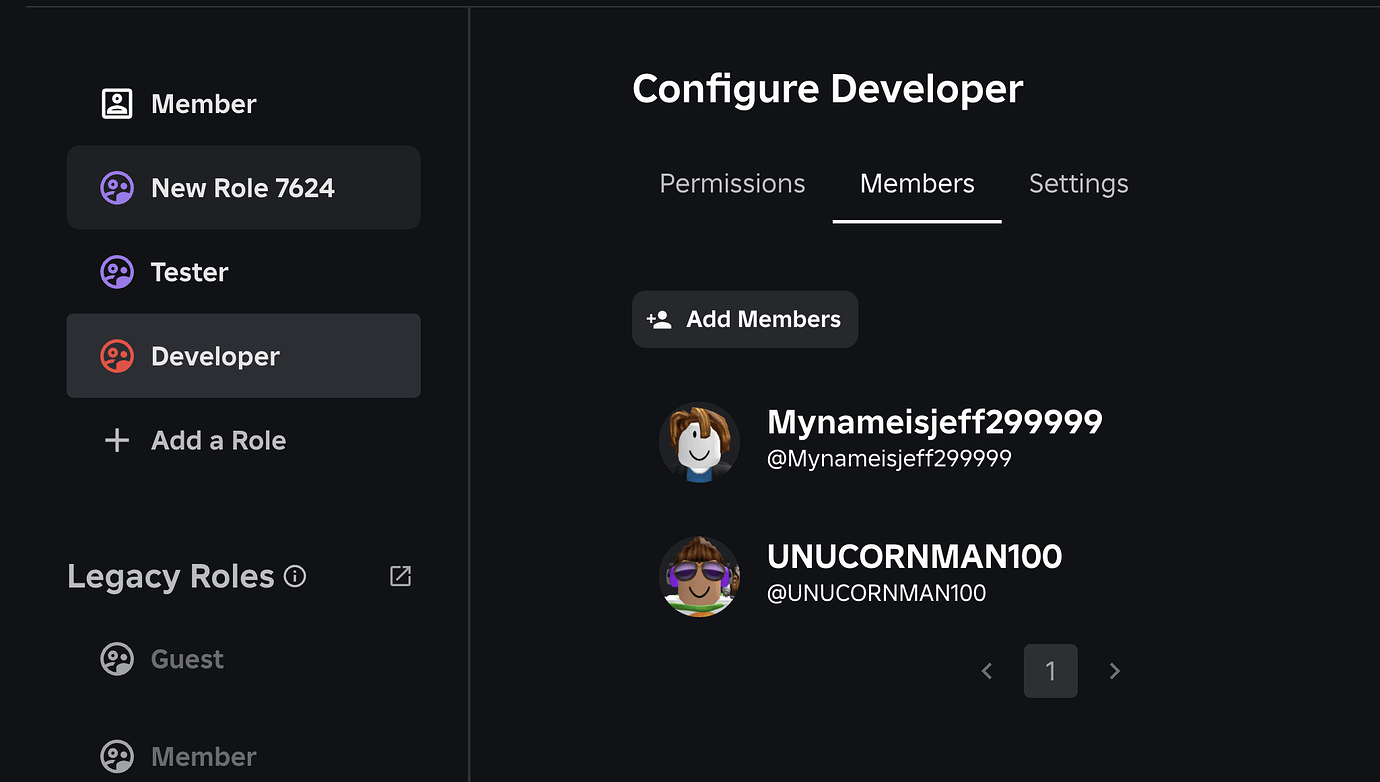This screenshot has width=1380, height=782.
Task: Click UNUCORNMAN100's avatar picture
Action: [699, 577]
